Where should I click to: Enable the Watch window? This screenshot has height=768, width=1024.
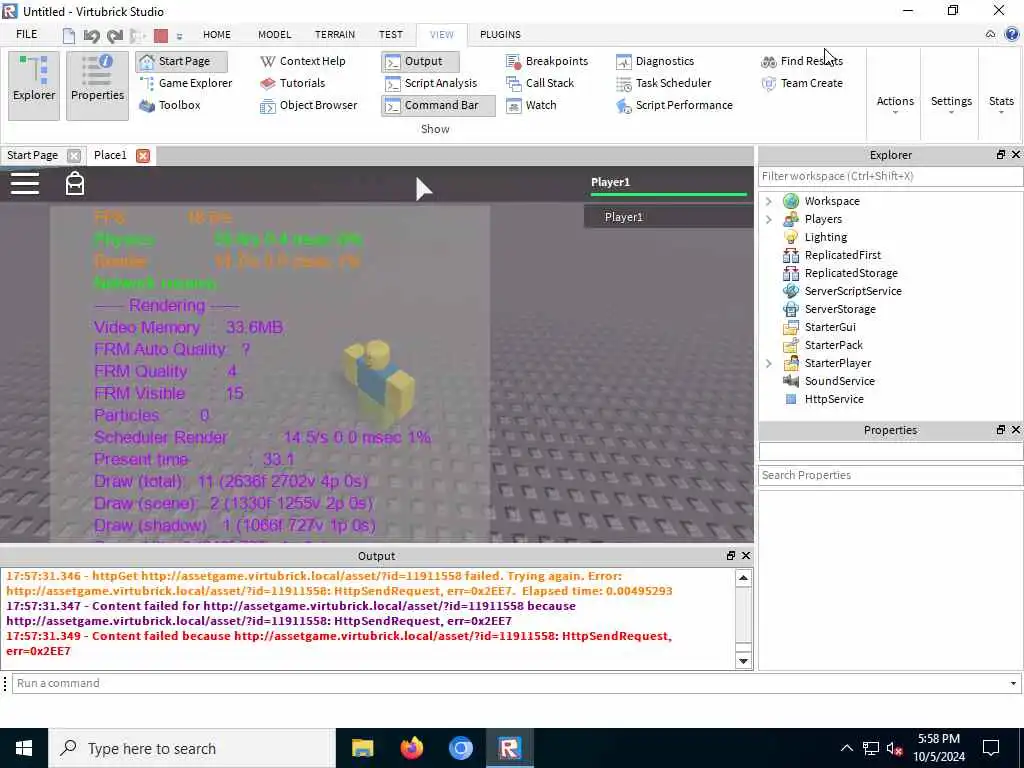[x=532, y=105]
